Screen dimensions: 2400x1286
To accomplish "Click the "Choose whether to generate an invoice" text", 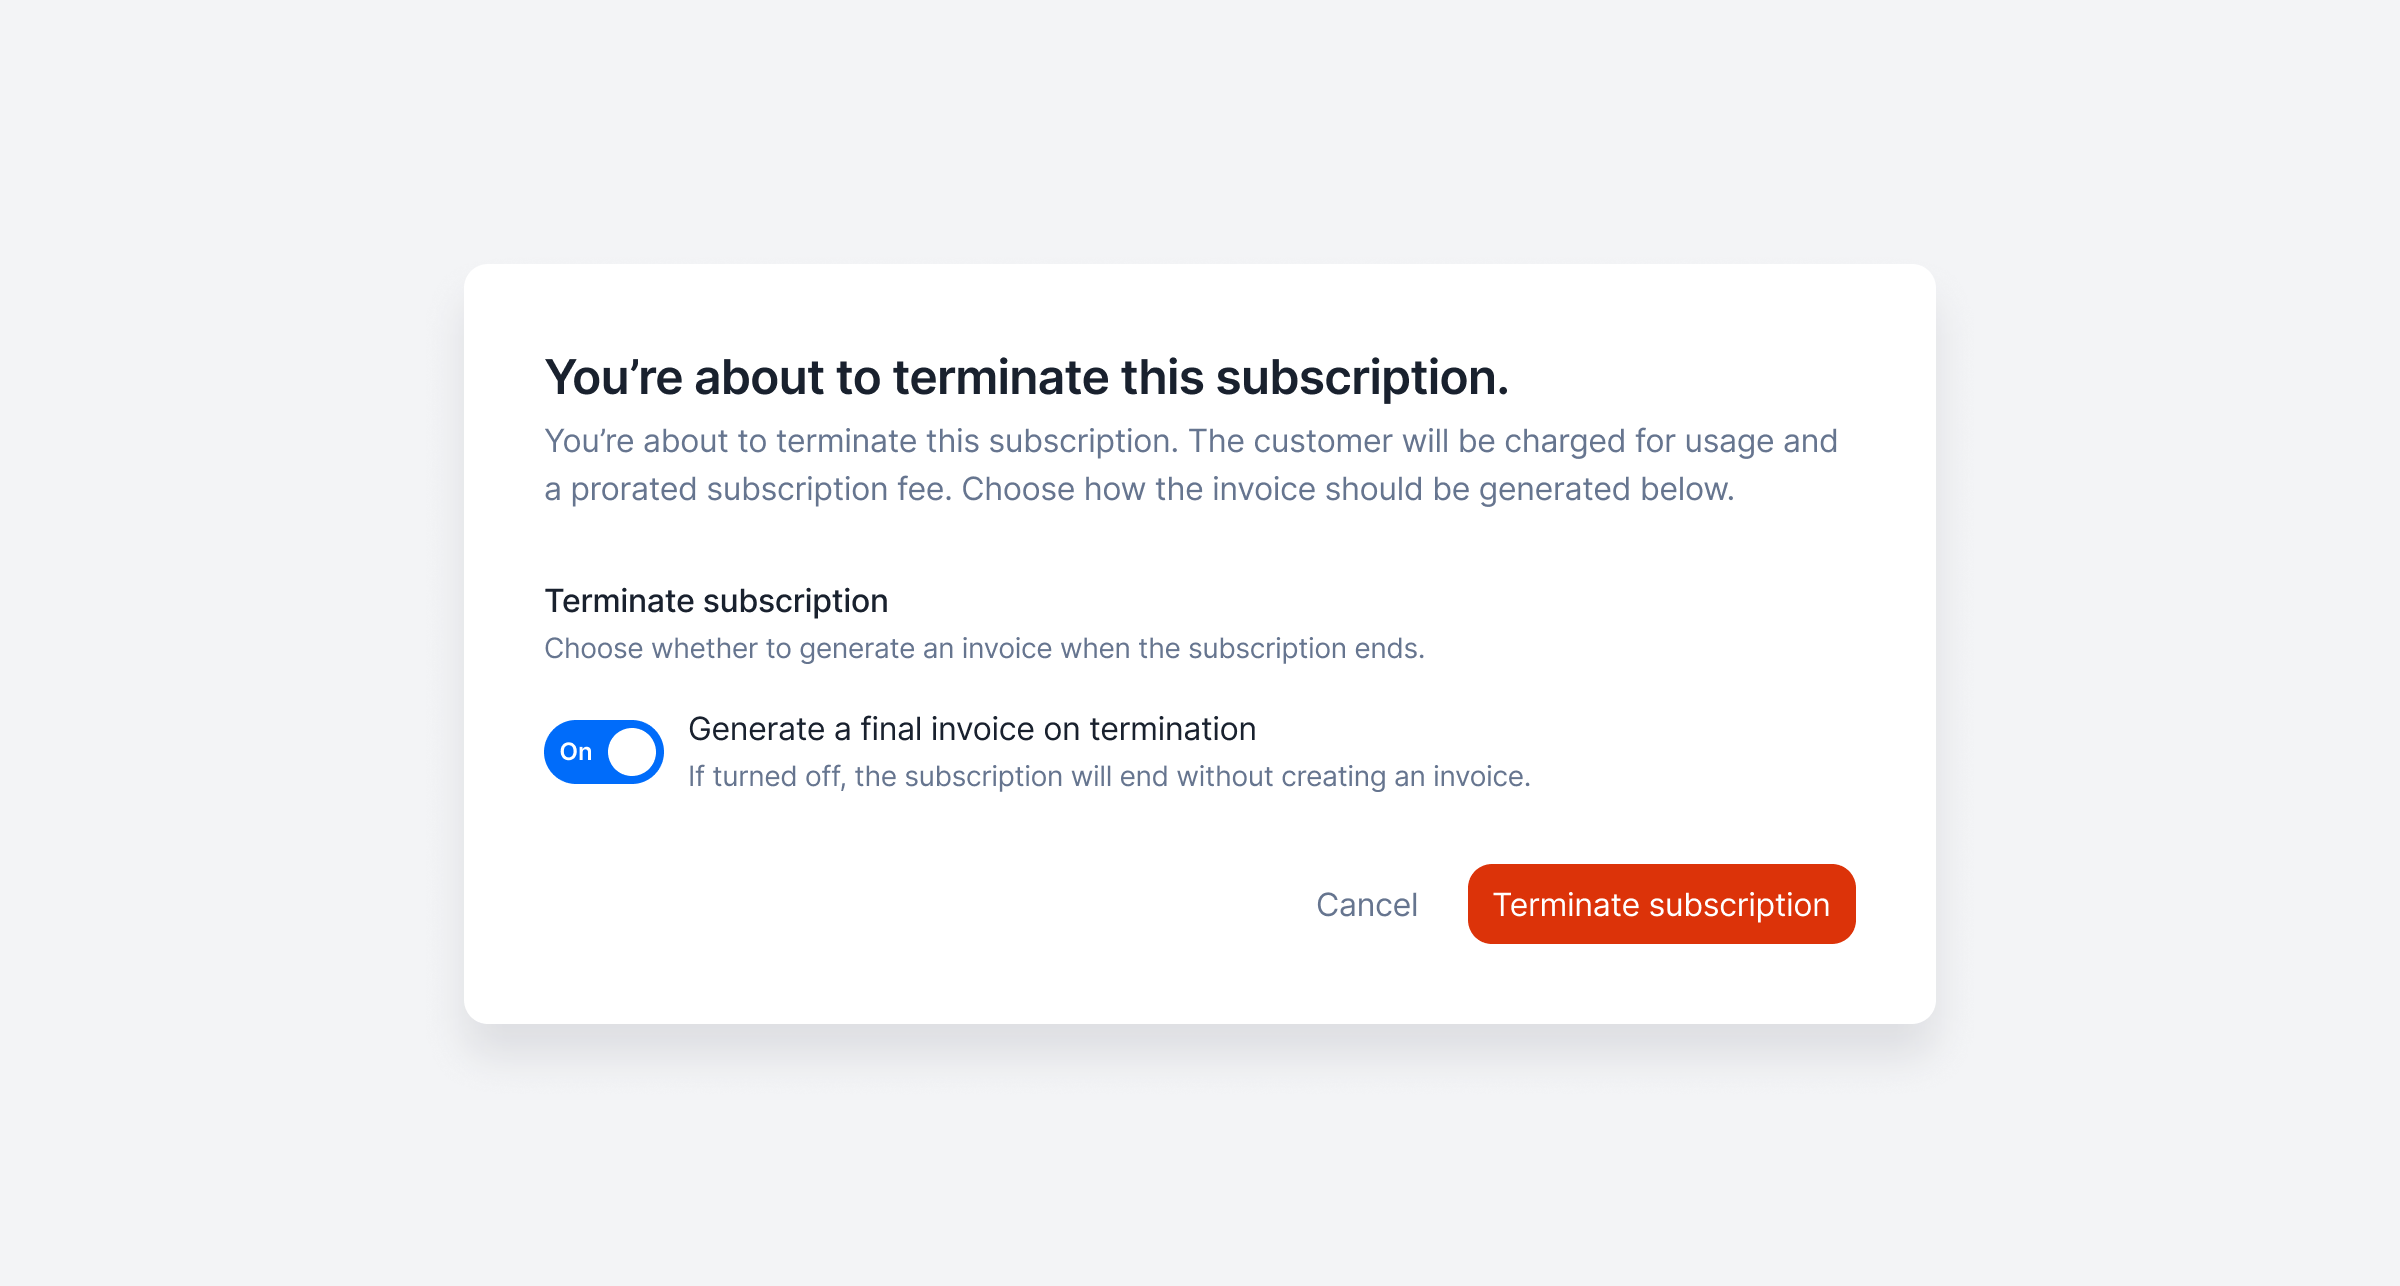I will (984, 648).
